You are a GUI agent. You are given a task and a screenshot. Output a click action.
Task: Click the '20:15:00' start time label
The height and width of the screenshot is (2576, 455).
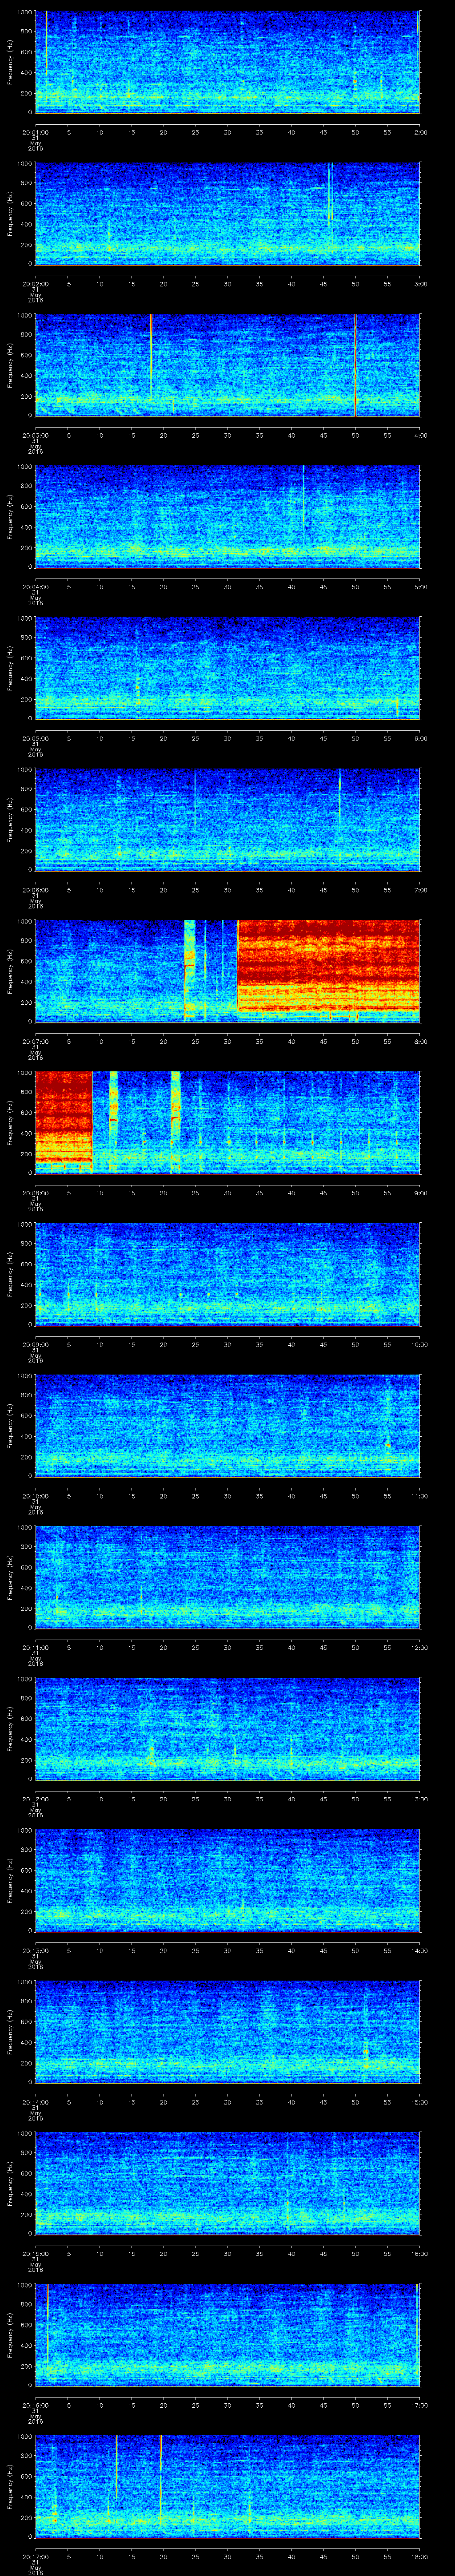coord(35,2253)
